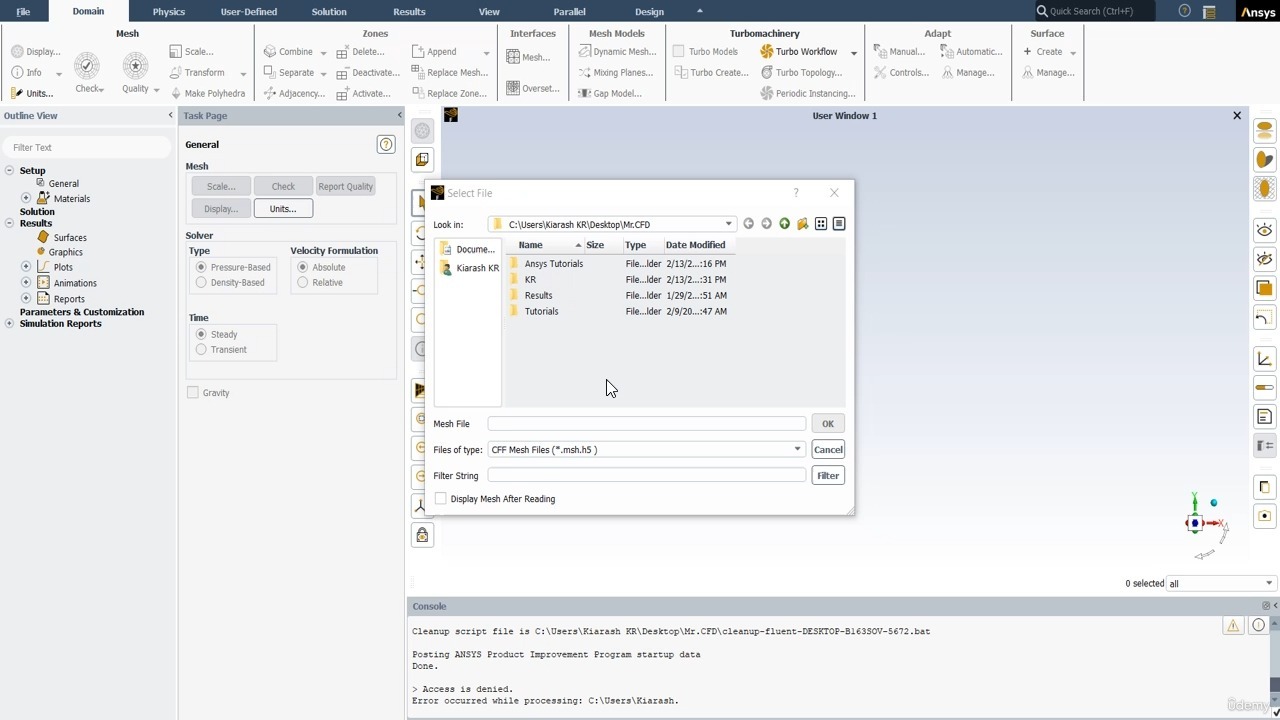The height and width of the screenshot is (720, 1280).
Task: Toggle the Gravity checkbox
Action: point(192,392)
